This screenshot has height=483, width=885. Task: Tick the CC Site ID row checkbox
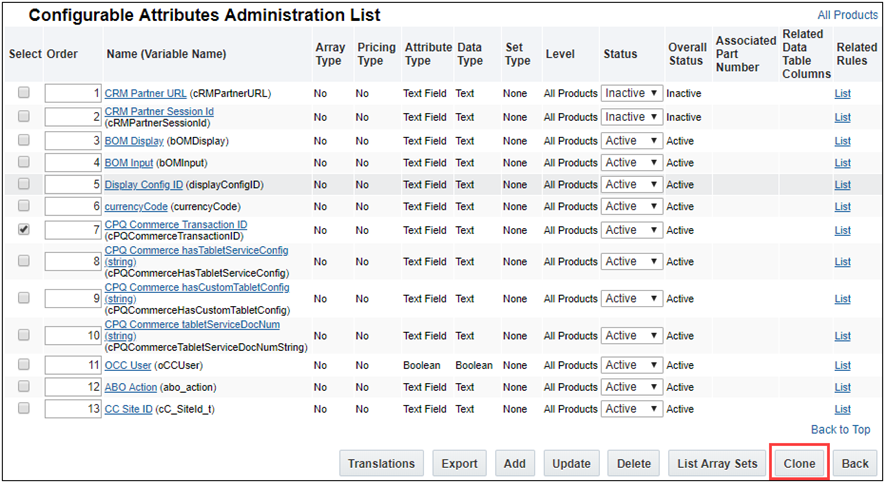pos(24,408)
